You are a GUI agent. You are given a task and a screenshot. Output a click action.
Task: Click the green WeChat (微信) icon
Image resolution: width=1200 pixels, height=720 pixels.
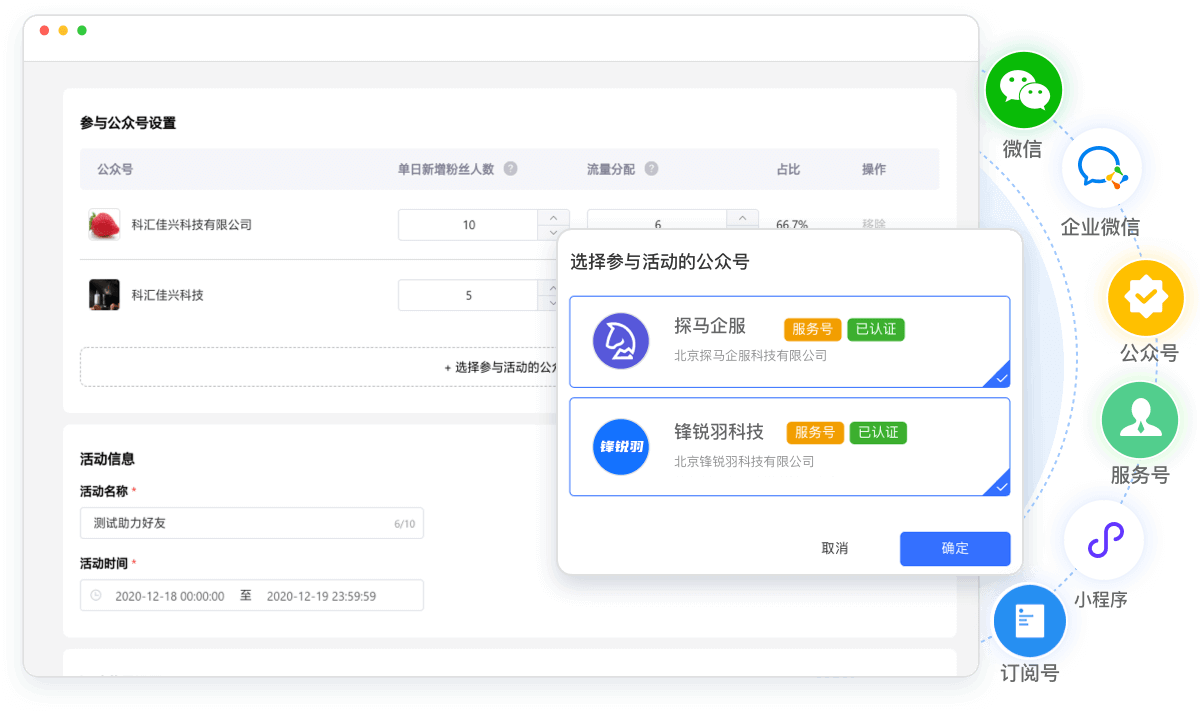(1023, 89)
